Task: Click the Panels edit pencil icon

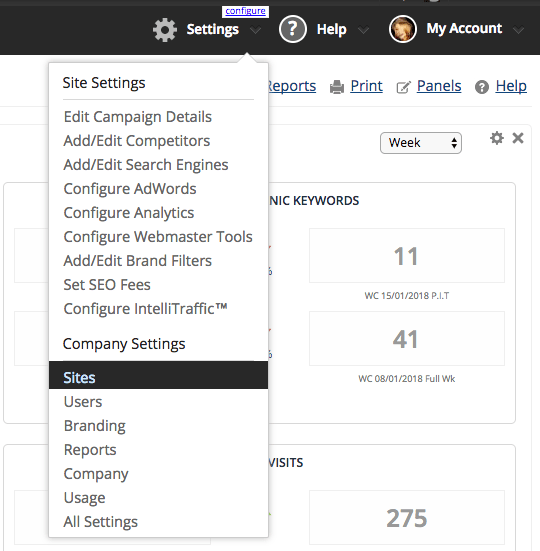Action: (x=403, y=87)
